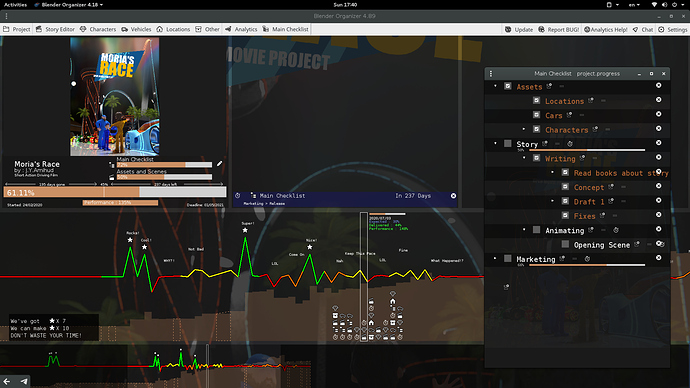Click the pencil edit icon beside Main Checklist bar

pyautogui.click(x=220, y=164)
